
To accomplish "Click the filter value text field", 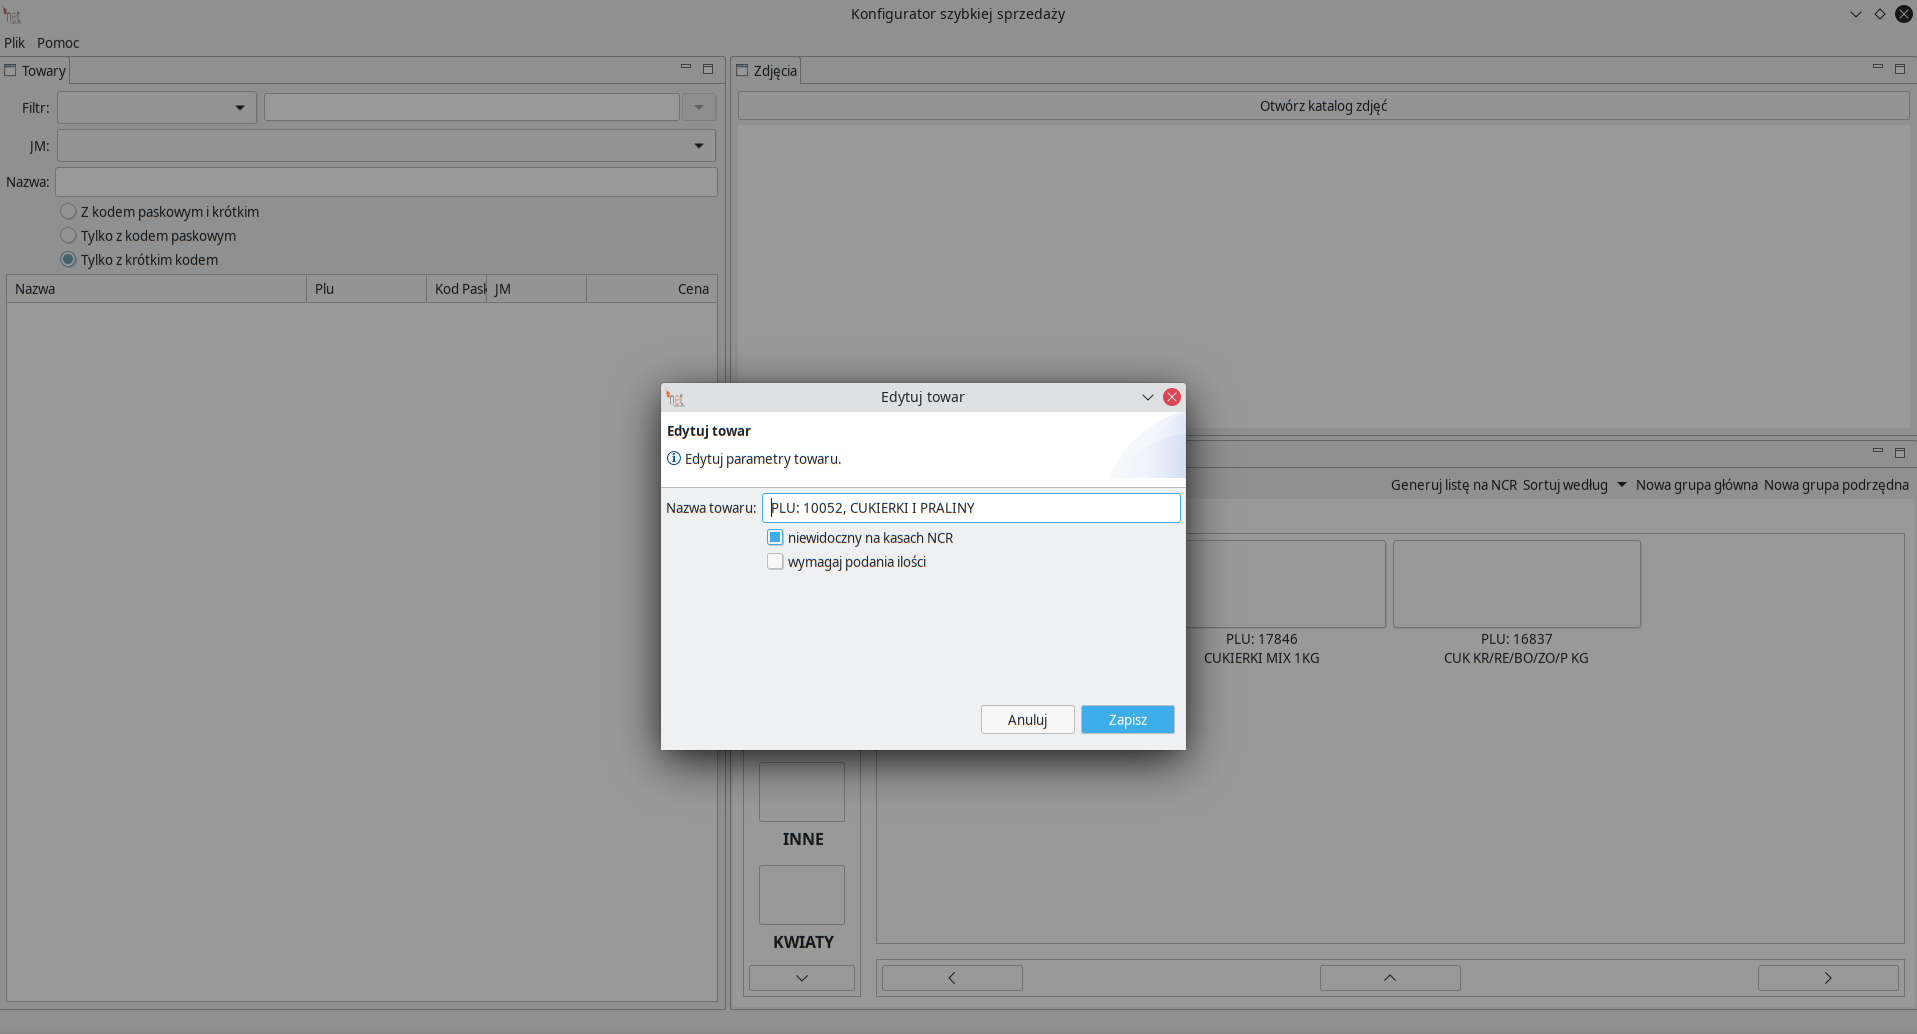I will (472, 108).
